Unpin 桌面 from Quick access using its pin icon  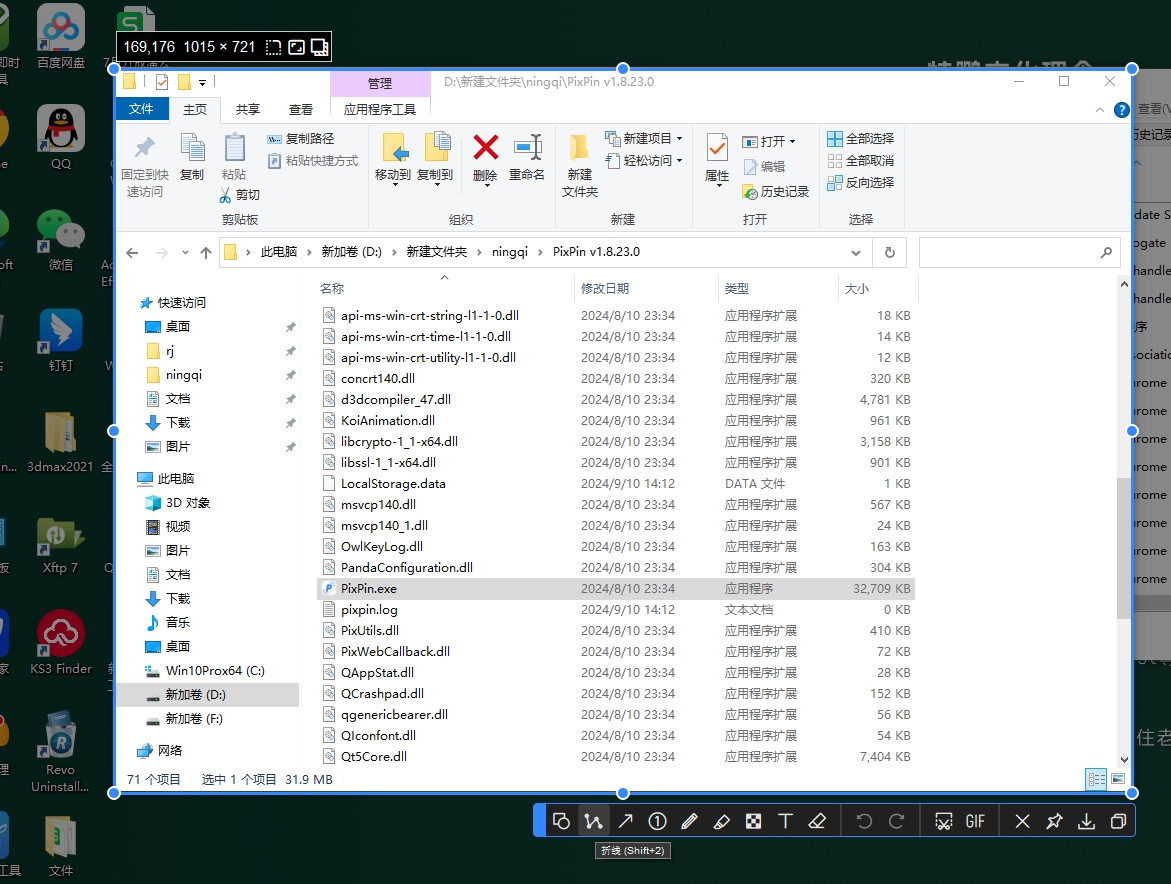291,327
